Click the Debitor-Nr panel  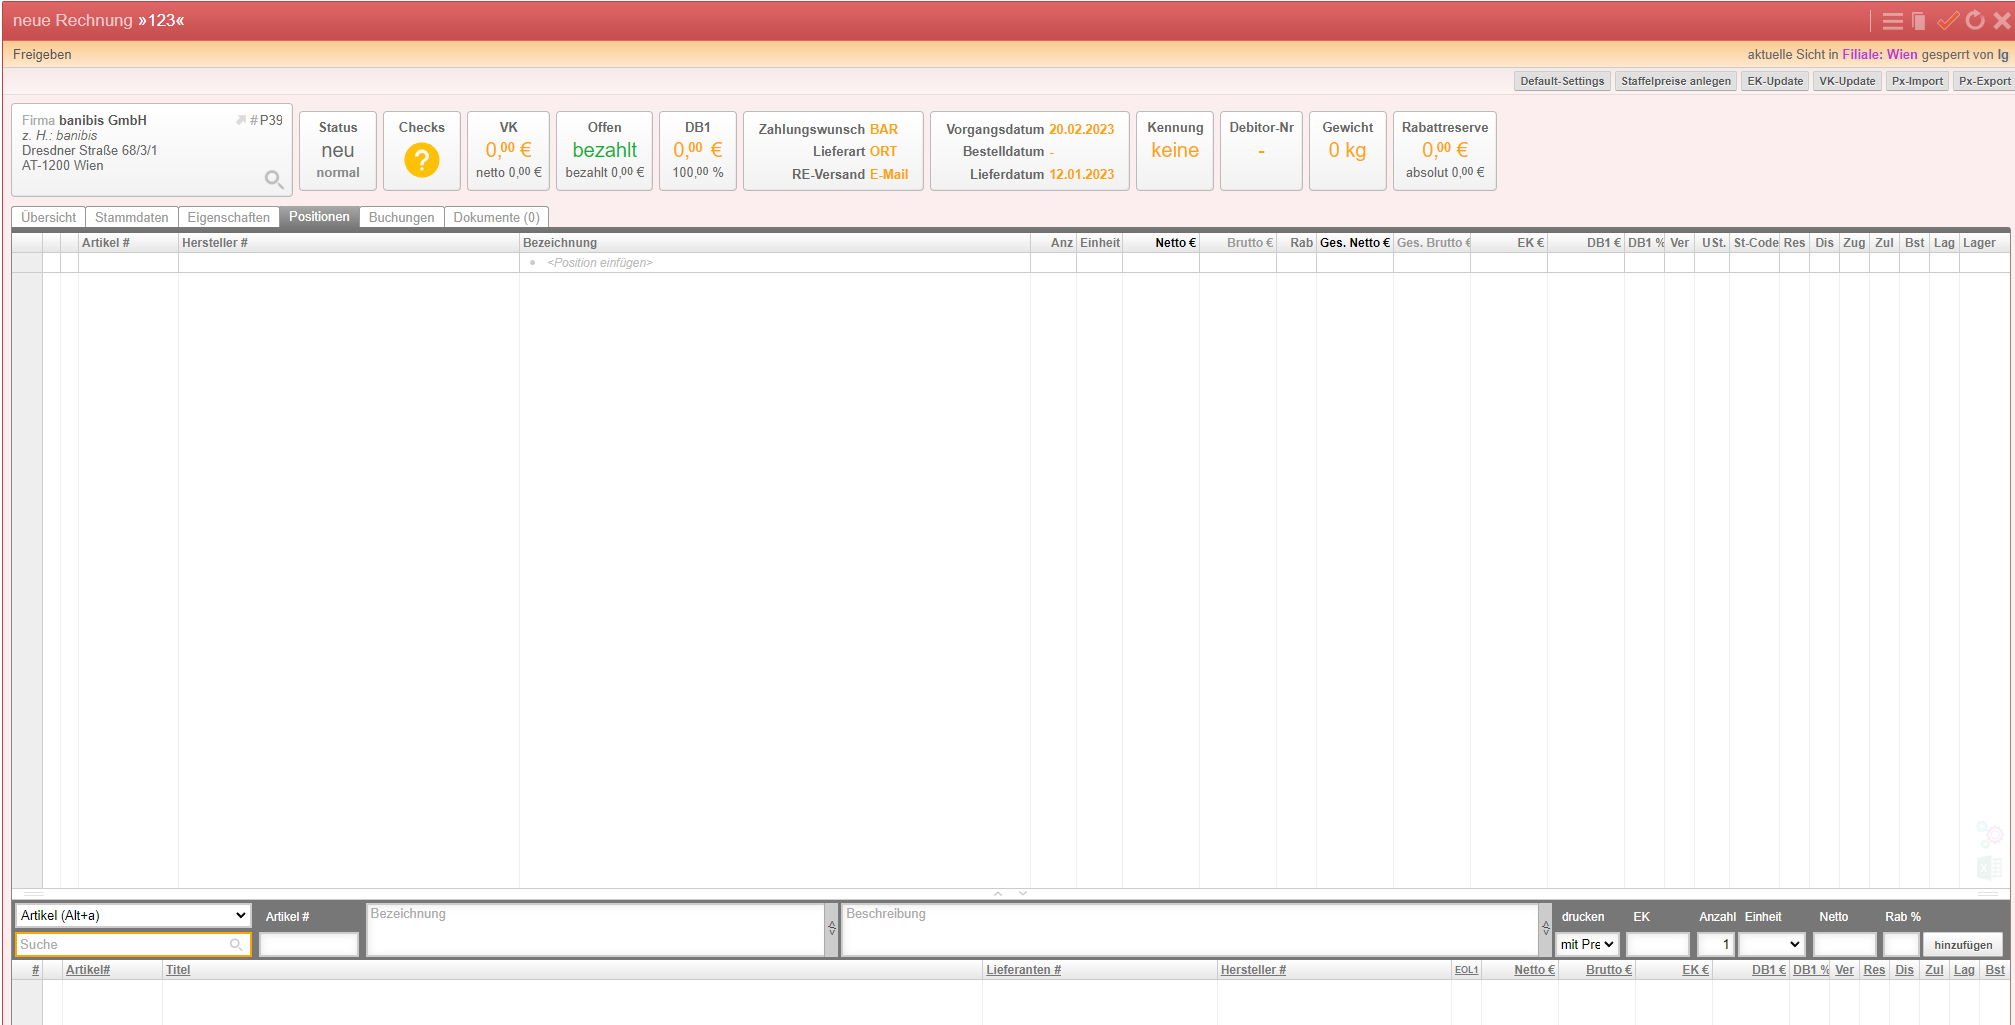click(x=1261, y=150)
